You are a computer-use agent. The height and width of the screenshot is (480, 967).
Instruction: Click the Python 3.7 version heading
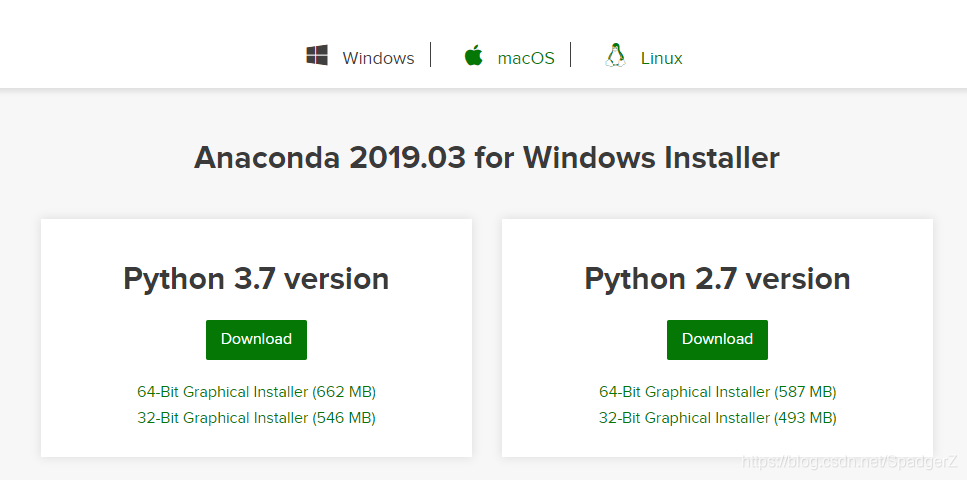pyautogui.click(x=256, y=278)
